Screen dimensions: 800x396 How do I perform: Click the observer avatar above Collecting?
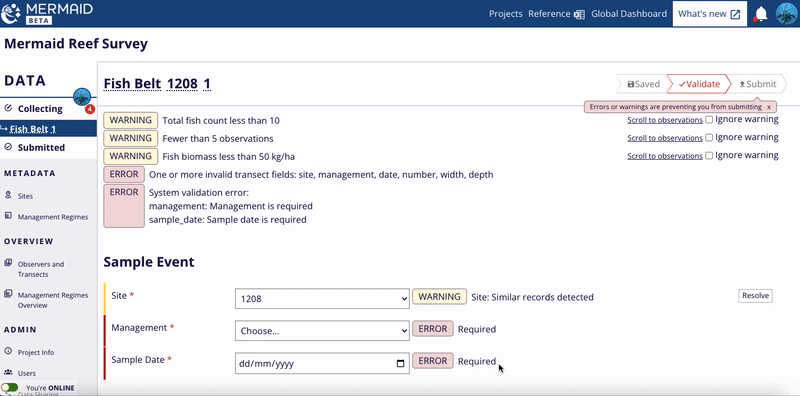click(82, 96)
